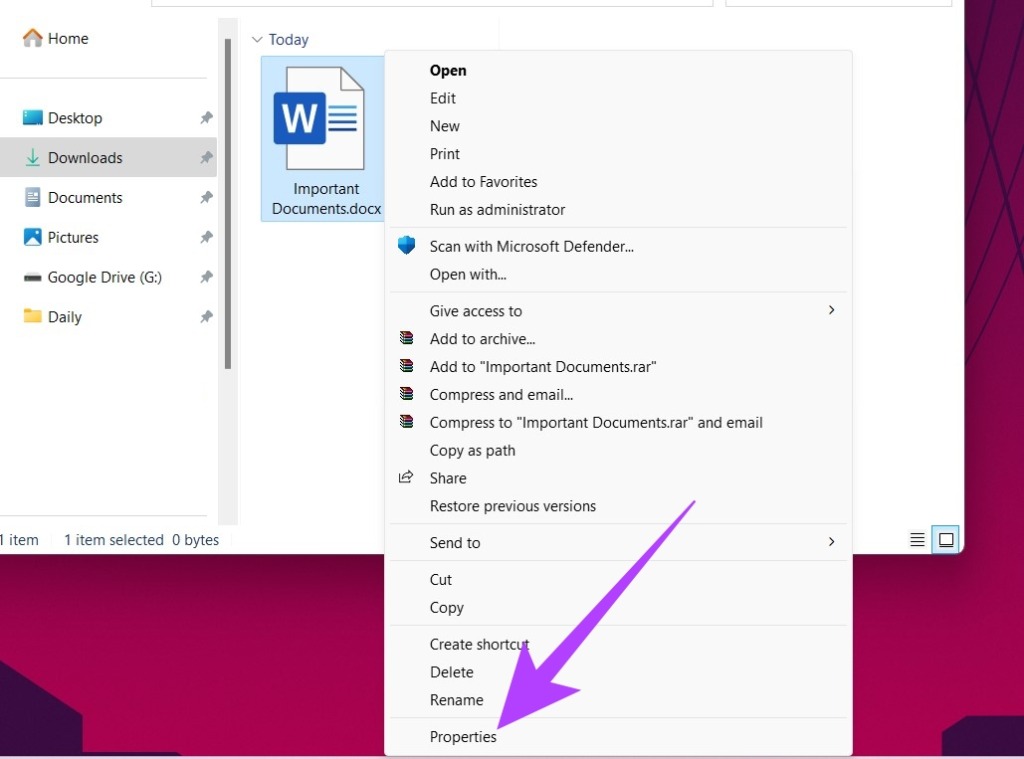
Task: Click the Microsoft Defender shield icon
Action: 406,246
